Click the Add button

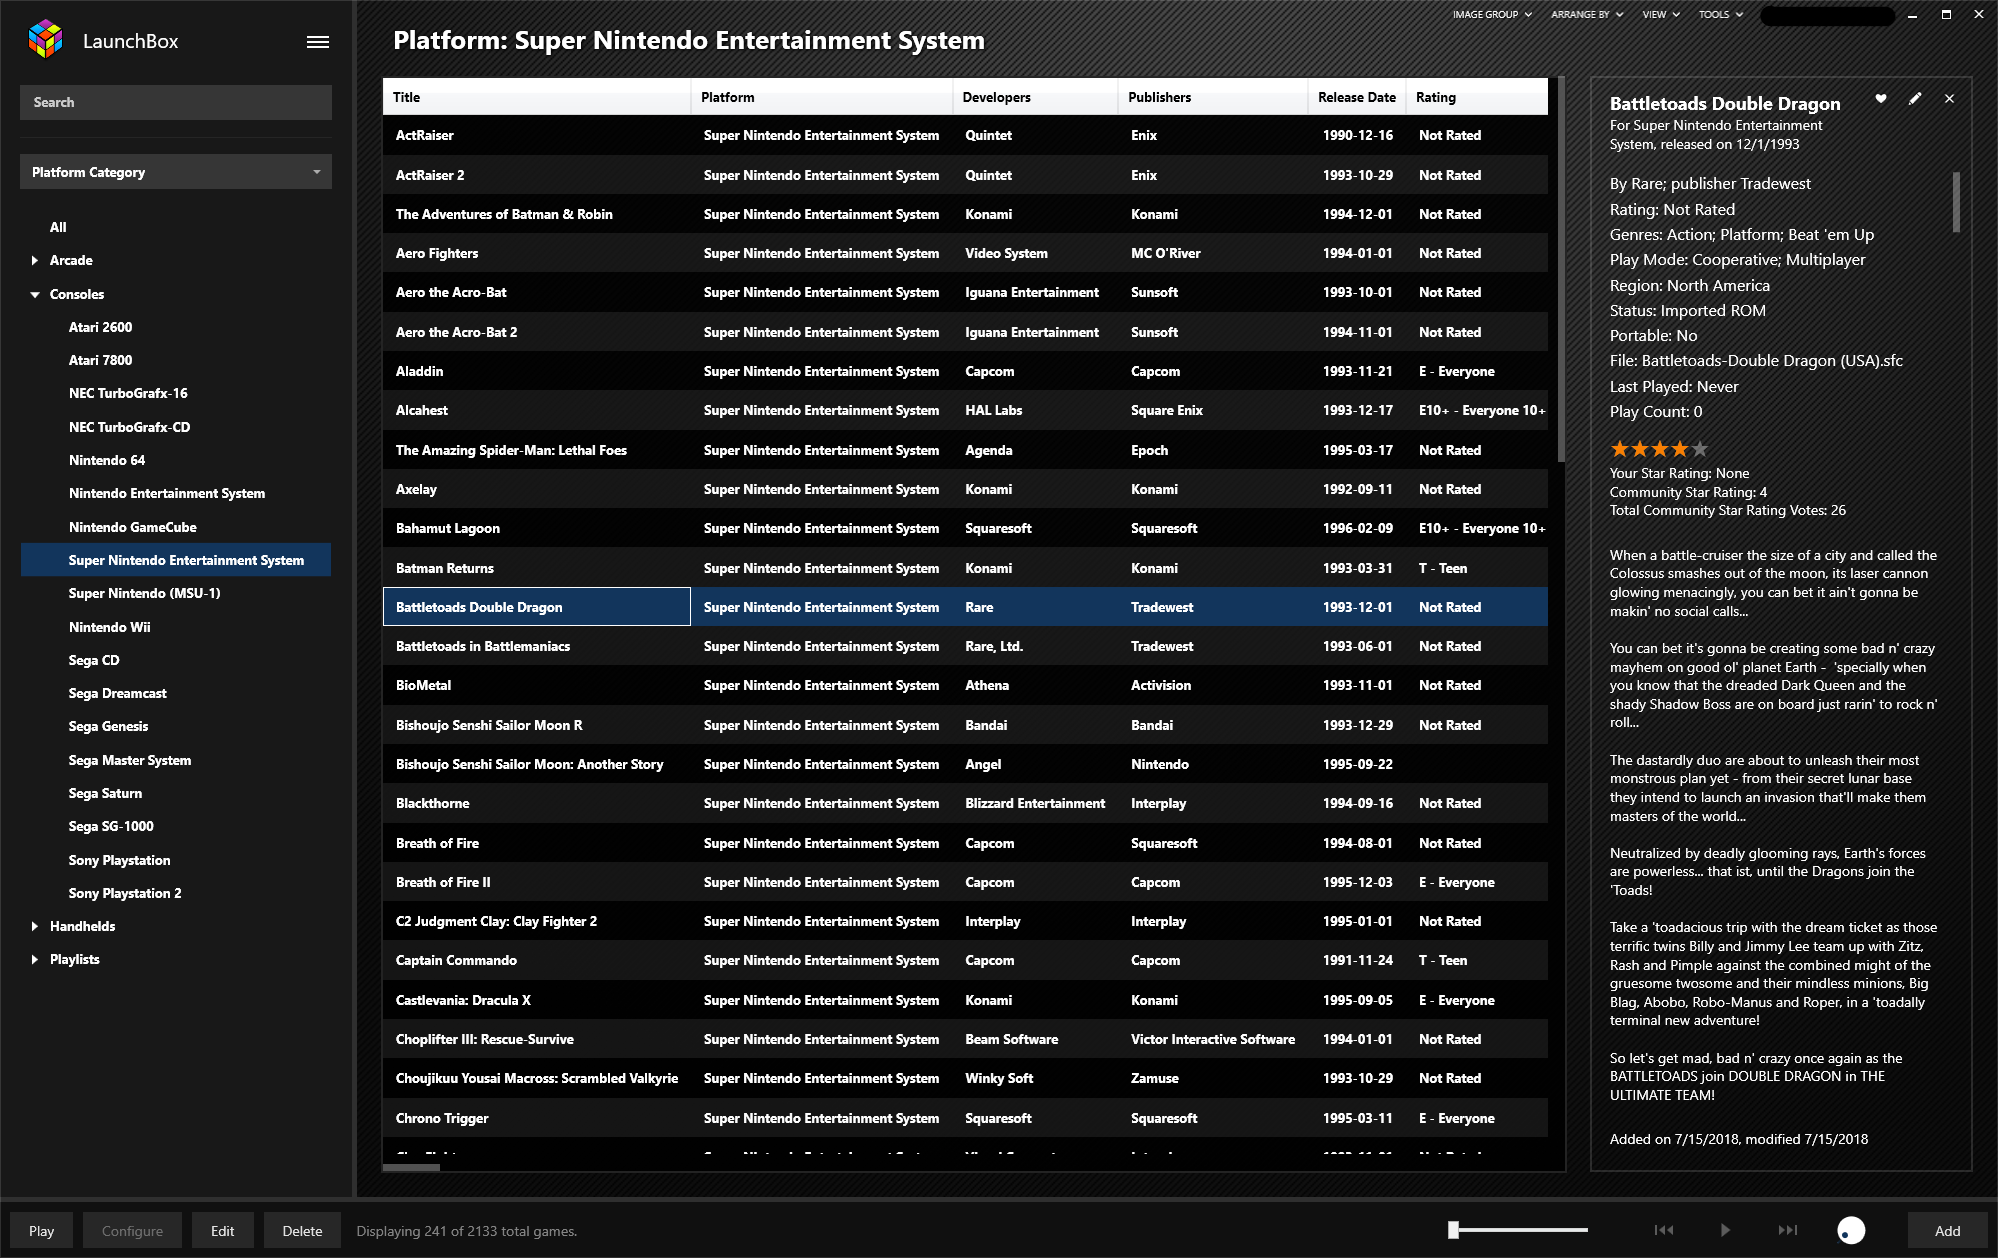(x=1947, y=1231)
